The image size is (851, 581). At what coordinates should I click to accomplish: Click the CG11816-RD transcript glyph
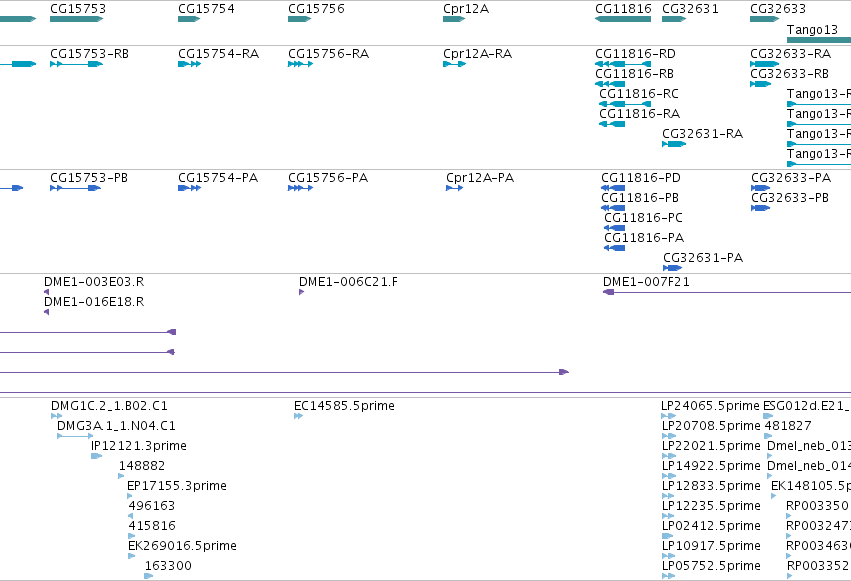(623, 64)
